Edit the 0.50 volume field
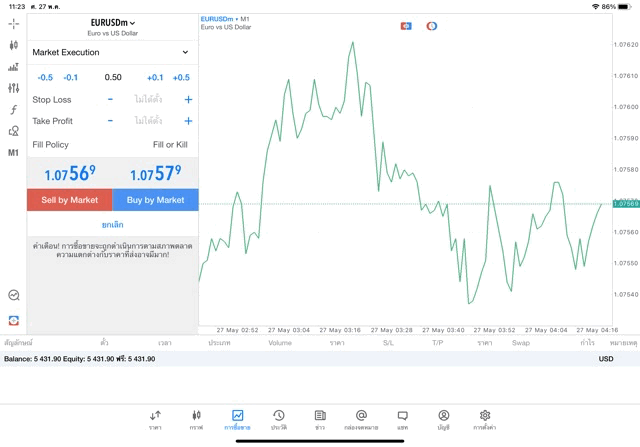Viewport: 640px width, 447px height. tap(113, 77)
